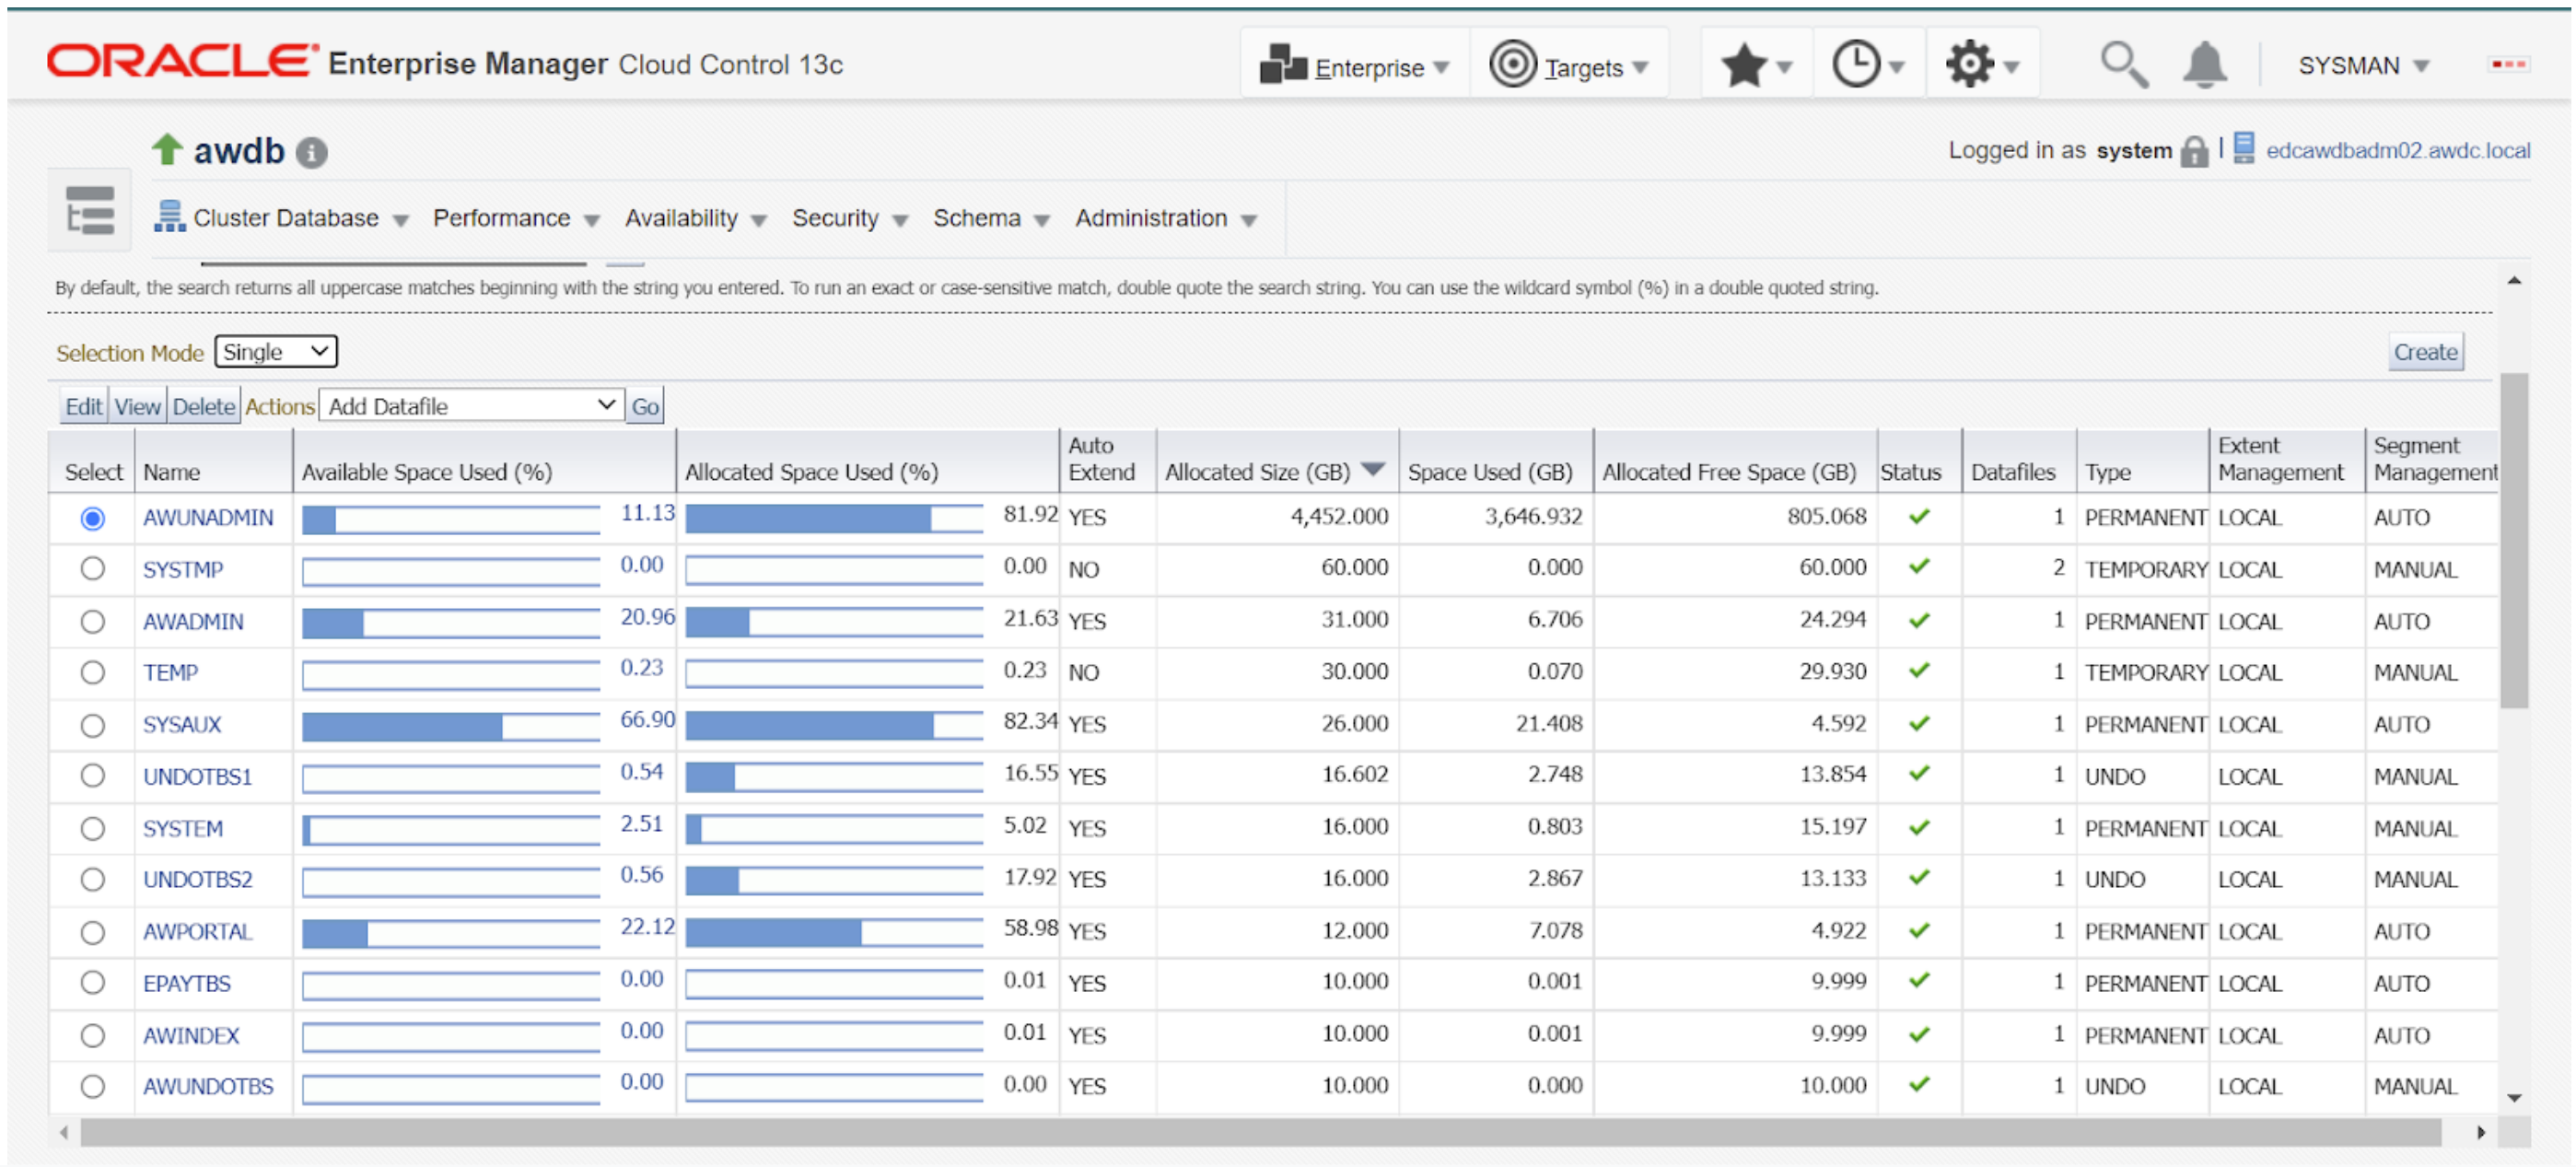Click the info icon beside awdb
This screenshot has height=1167, width=2576.
pos(312,153)
